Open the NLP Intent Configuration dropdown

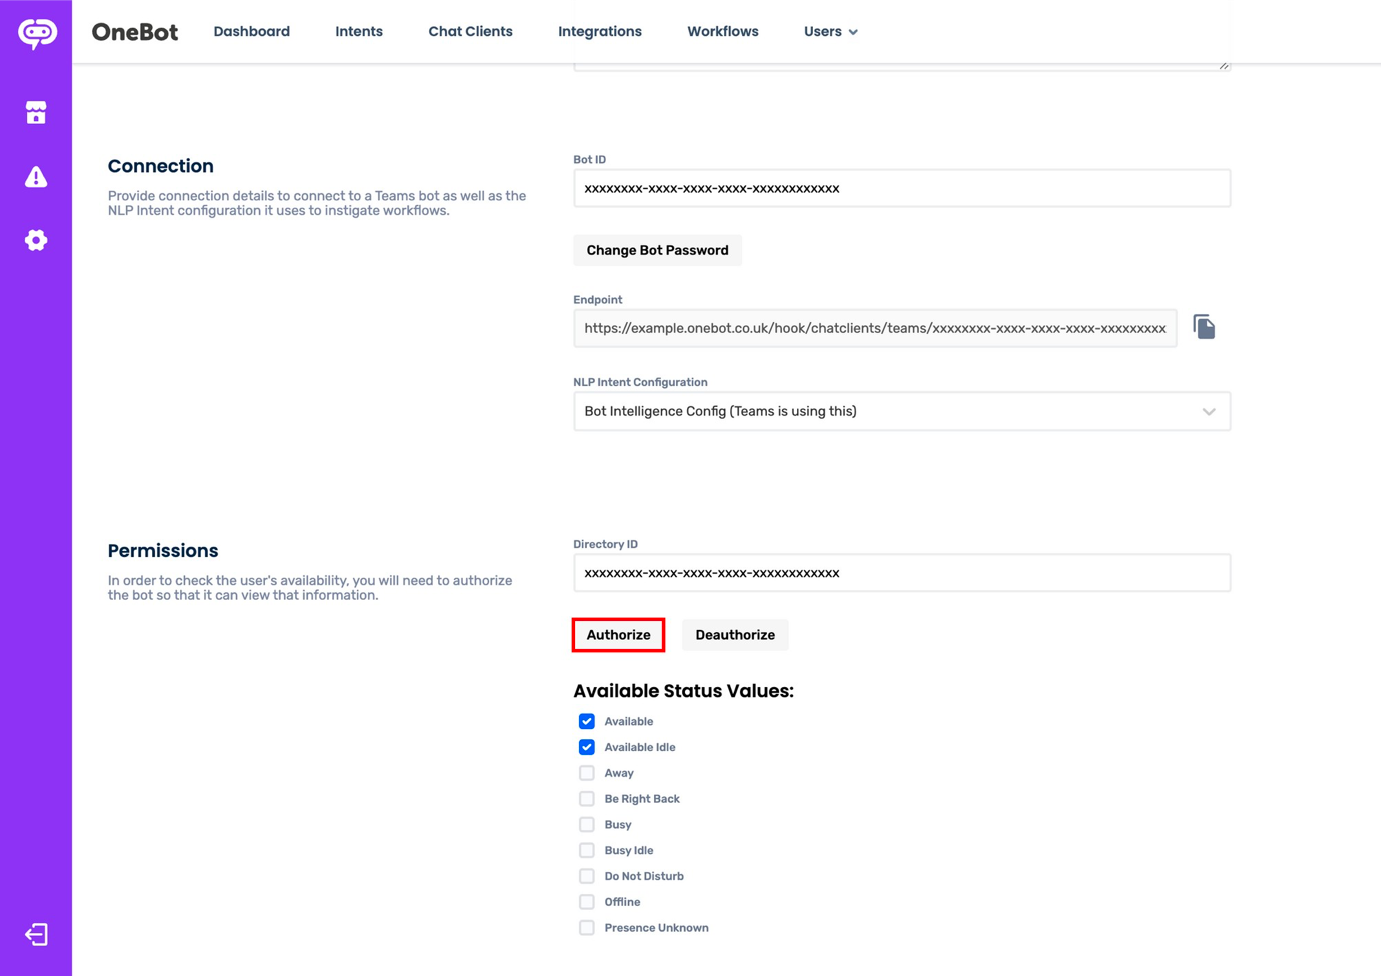[x=902, y=411]
